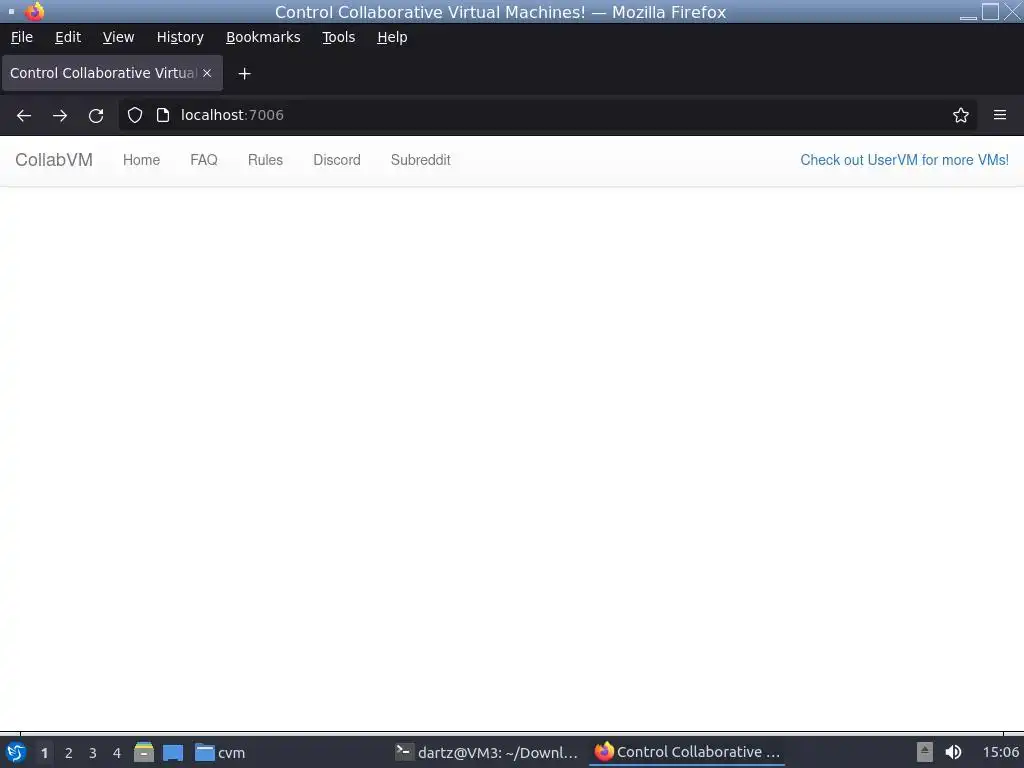This screenshot has height=768, width=1024.
Task: Click the 15:06 clock
Action: [x=1000, y=752]
